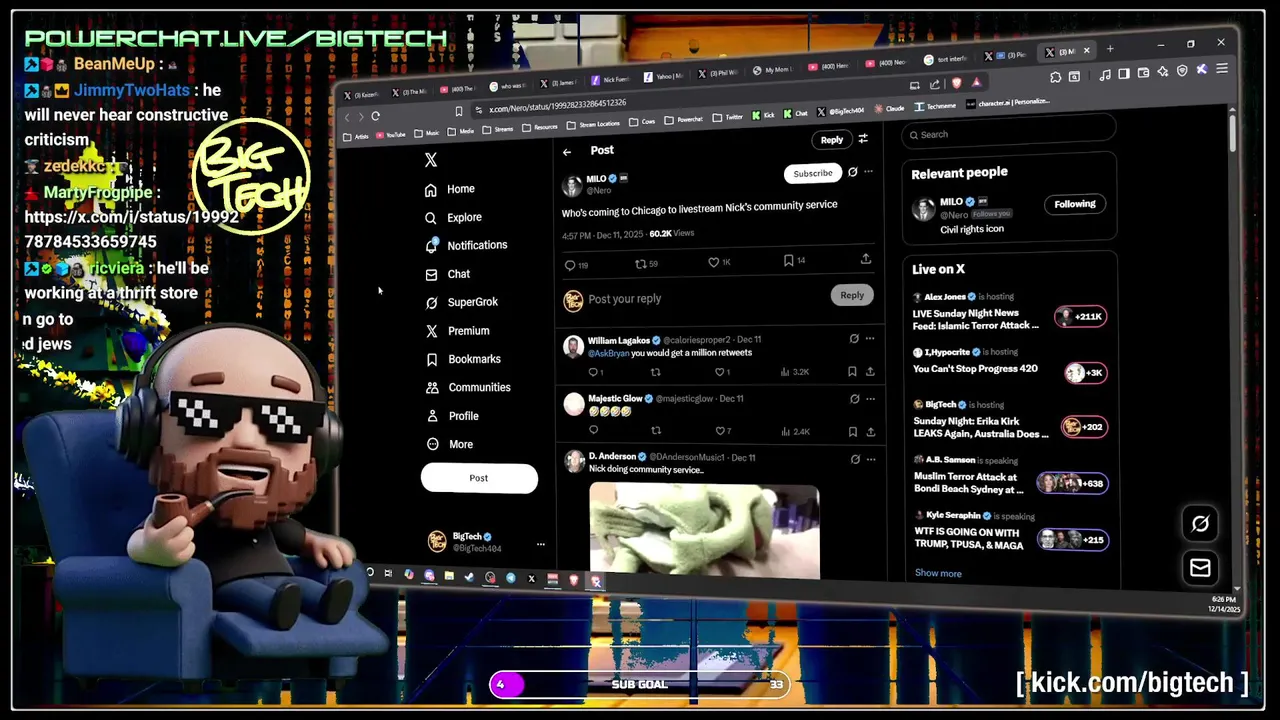Open Communities in the X sidebar

tap(468, 387)
